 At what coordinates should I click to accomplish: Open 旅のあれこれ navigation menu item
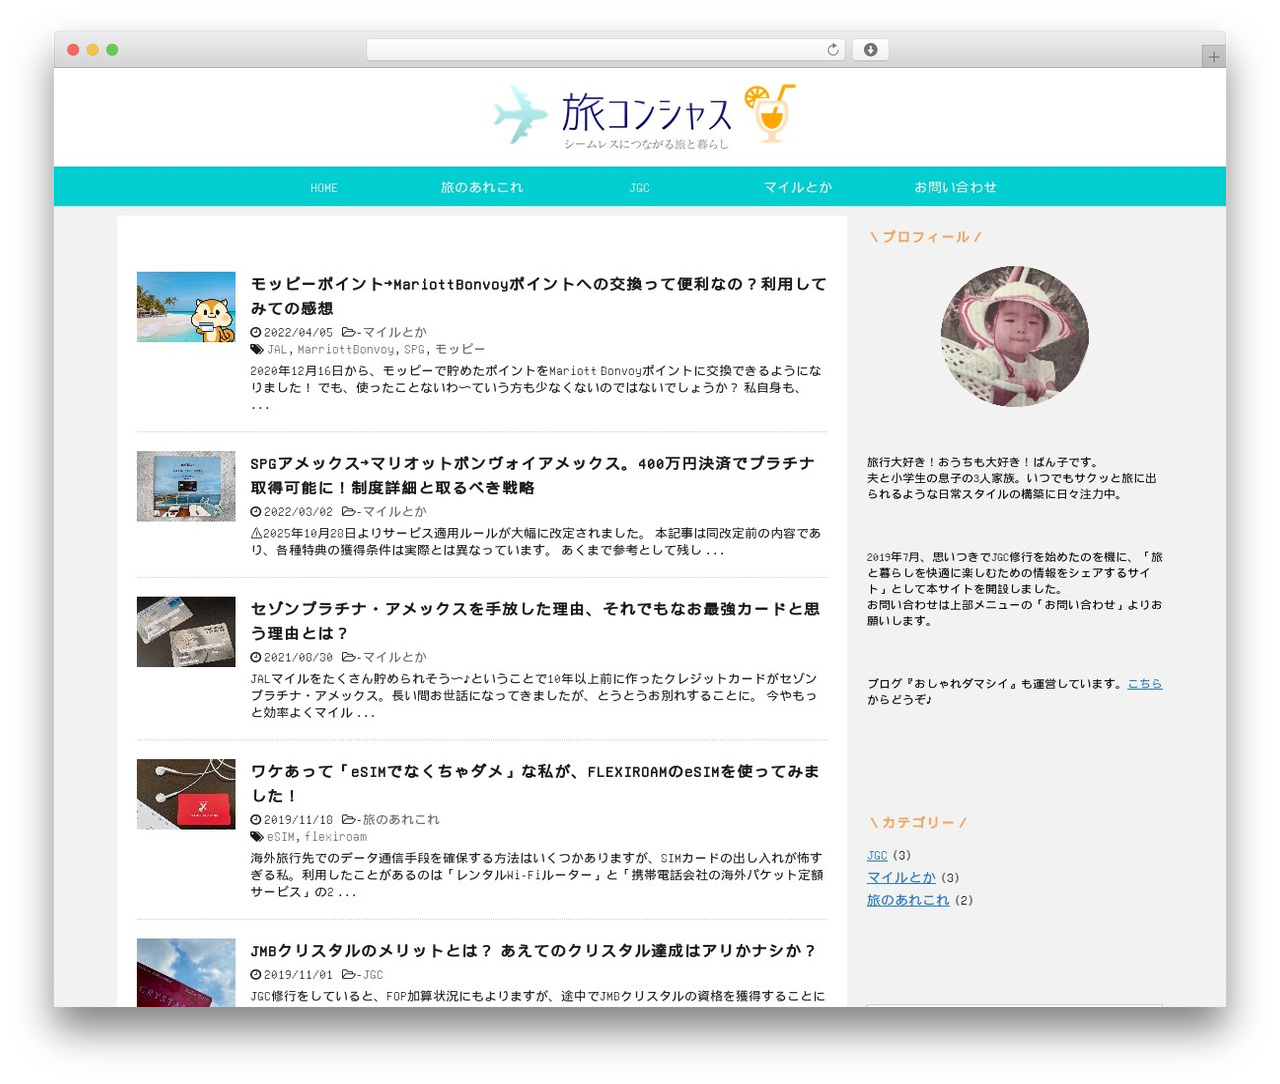click(482, 187)
